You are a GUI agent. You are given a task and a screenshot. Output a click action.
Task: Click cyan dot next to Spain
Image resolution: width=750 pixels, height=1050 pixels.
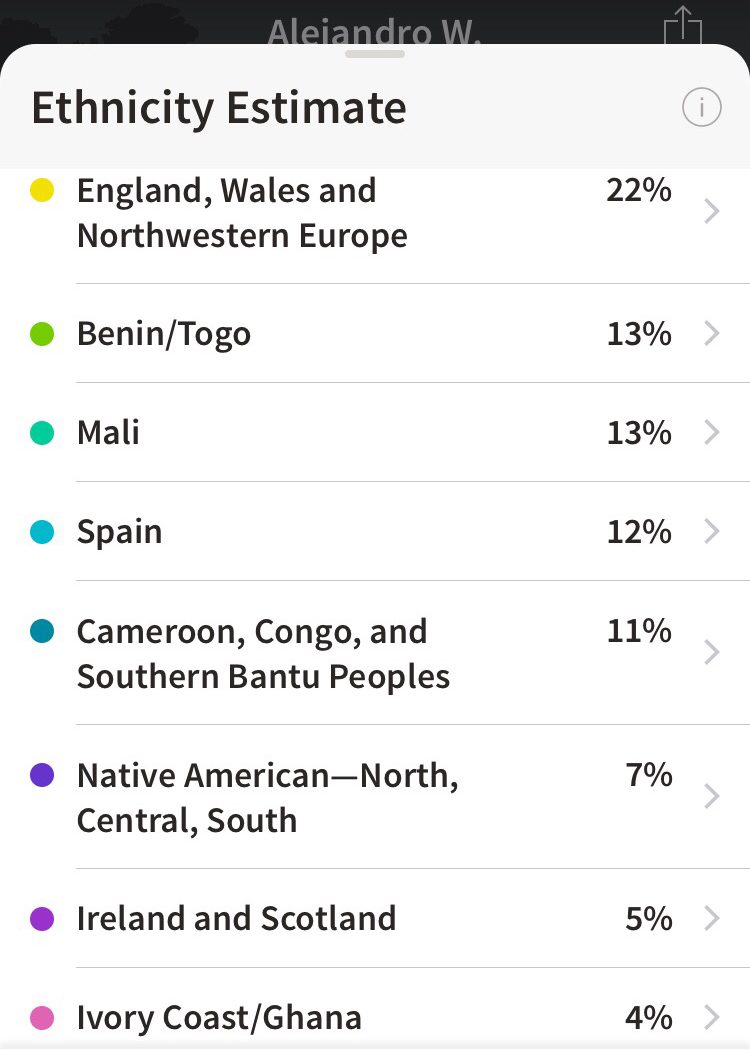click(x=42, y=532)
